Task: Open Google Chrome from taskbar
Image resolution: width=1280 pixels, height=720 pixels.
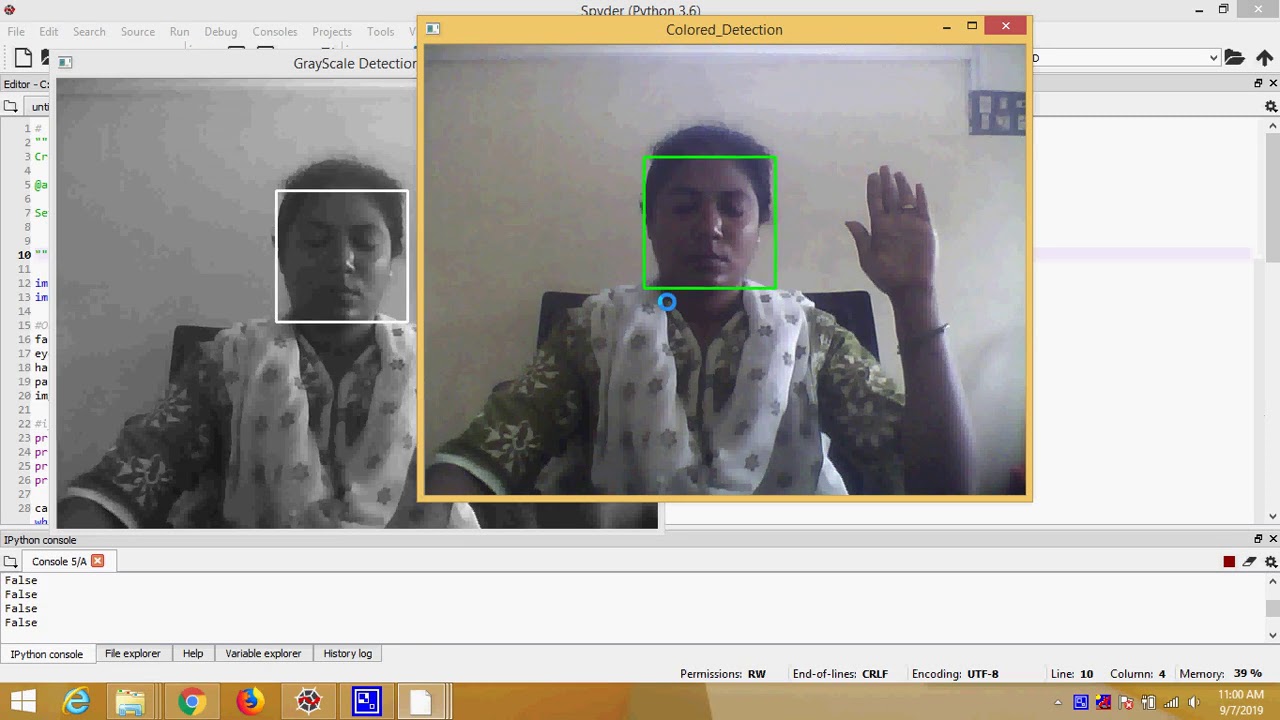Action: tap(191, 702)
